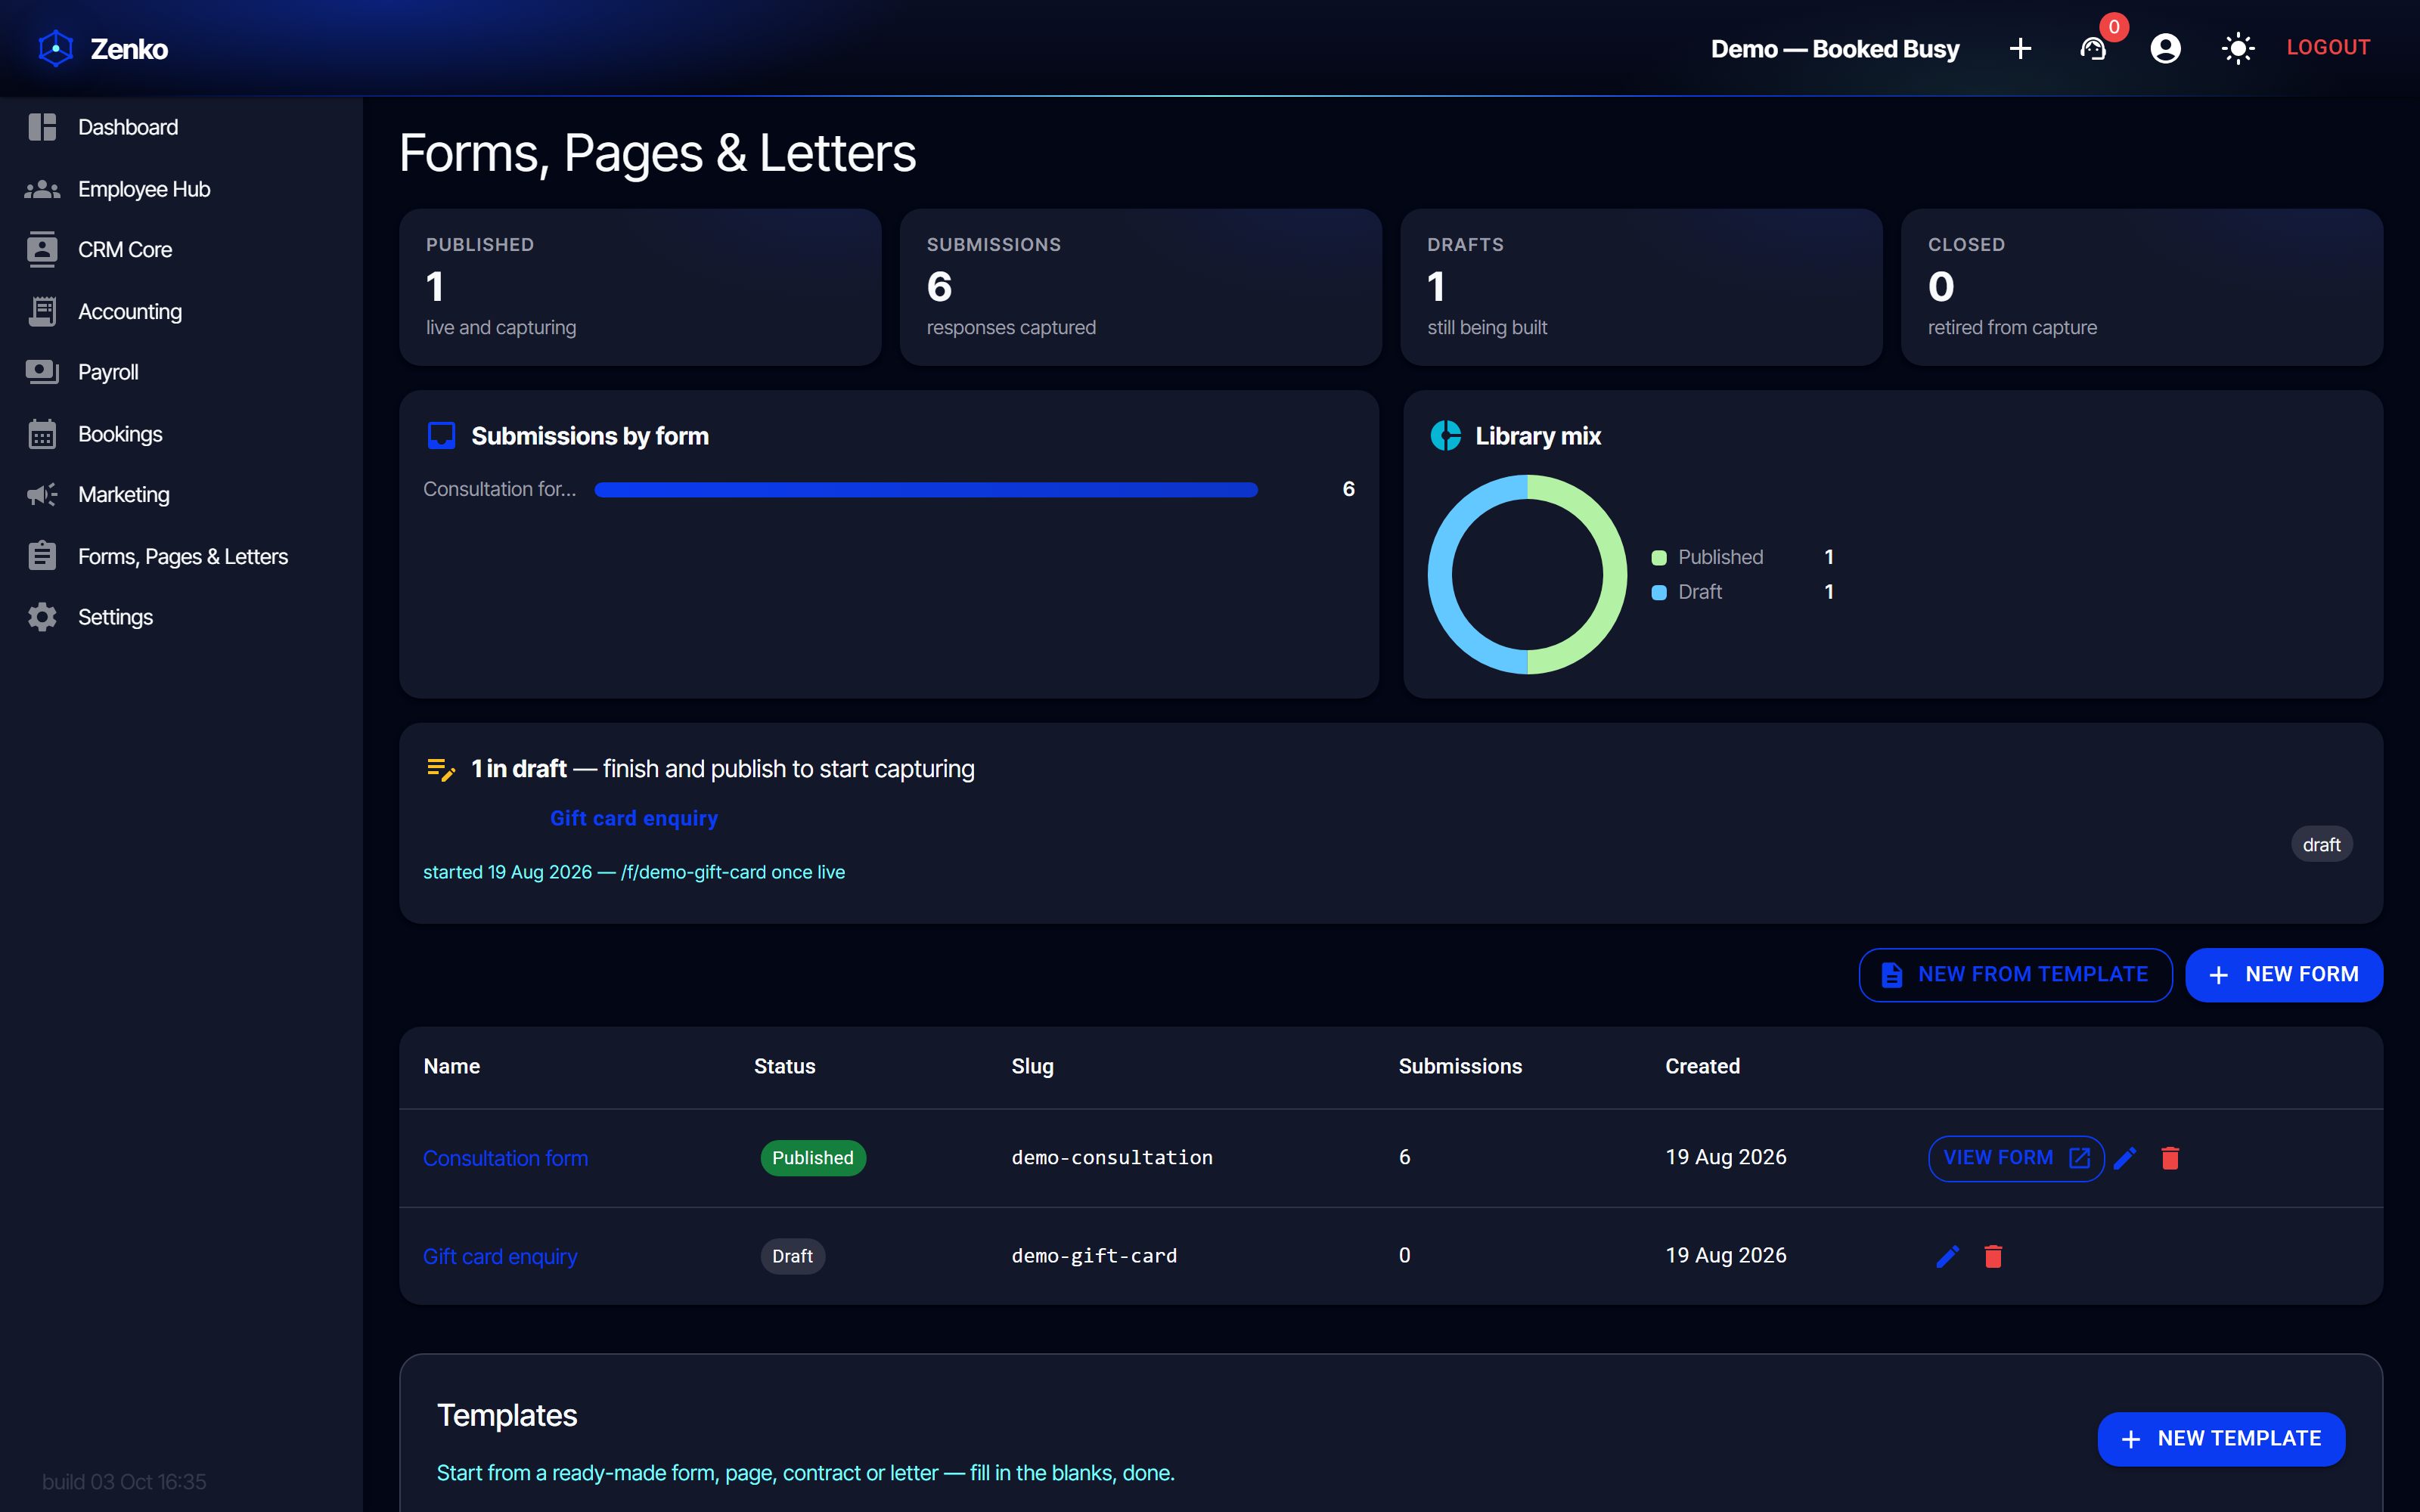Click the CRM Core contact icon
The height and width of the screenshot is (1512, 2420).
click(x=42, y=250)
